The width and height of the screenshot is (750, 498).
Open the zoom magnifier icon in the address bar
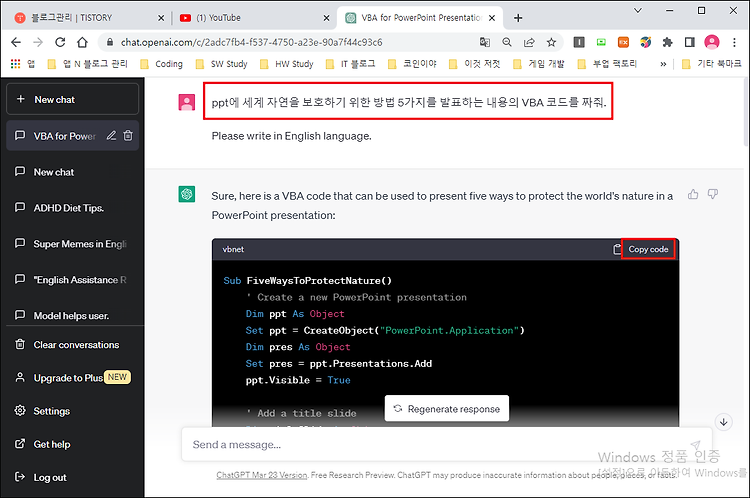click(x=507, y=42)
